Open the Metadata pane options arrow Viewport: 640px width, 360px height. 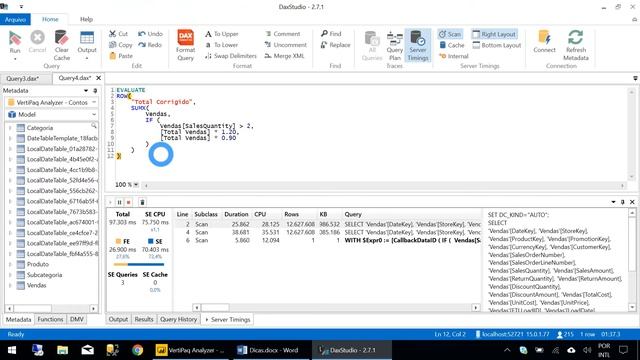click(x=86, y=91)
